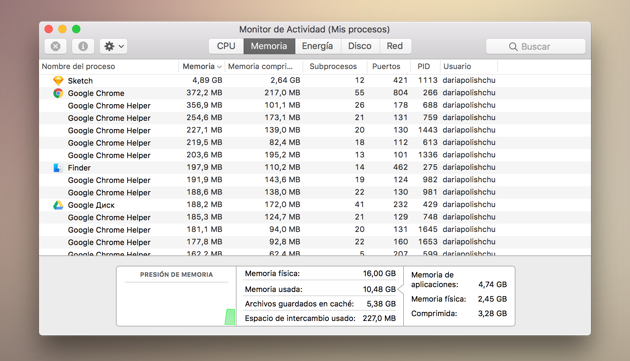Click the yellow minimize window button
This screenshot has height=361, width=630.
coord(62,29)
